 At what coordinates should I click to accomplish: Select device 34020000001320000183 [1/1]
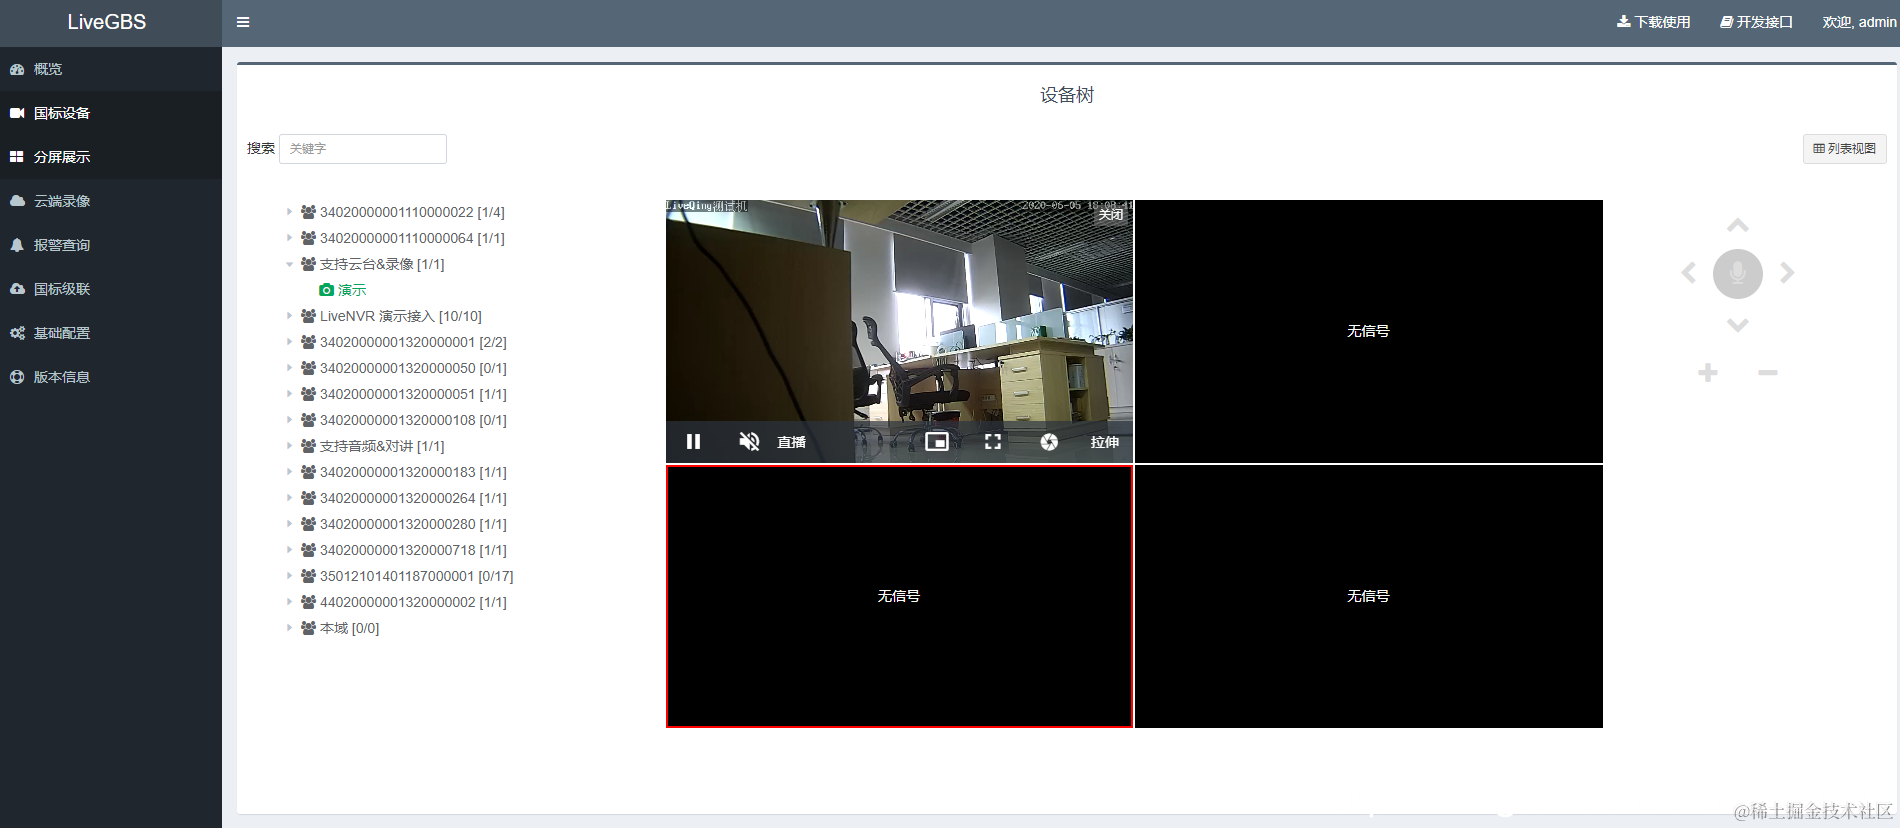pyautogui.click(x=413, y=472)
